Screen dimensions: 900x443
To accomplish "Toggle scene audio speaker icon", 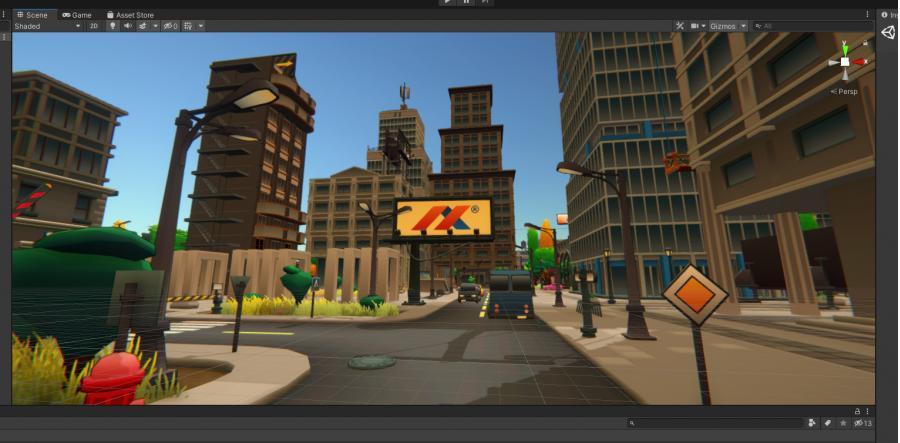I will click(x=127, y=26).
